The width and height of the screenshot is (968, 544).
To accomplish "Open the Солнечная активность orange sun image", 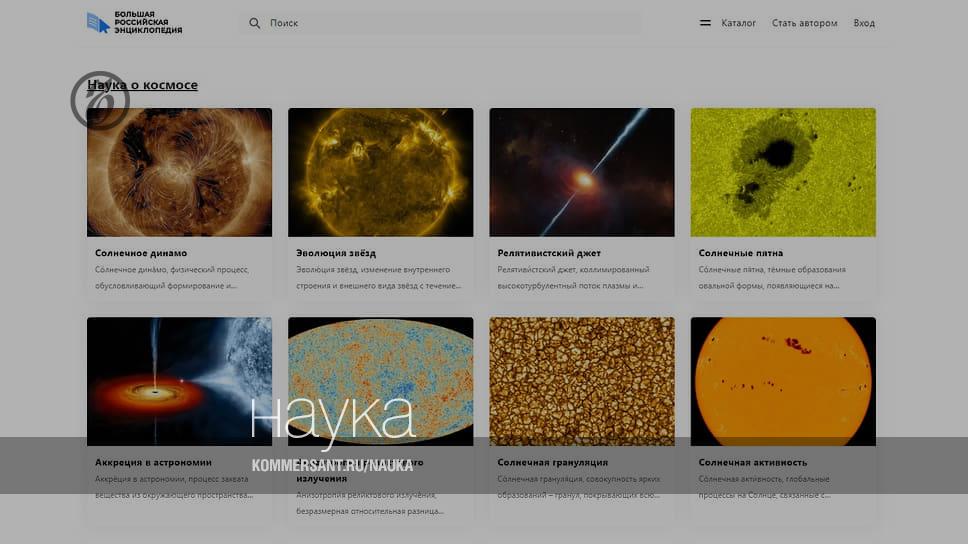I will tap(783, 380).
